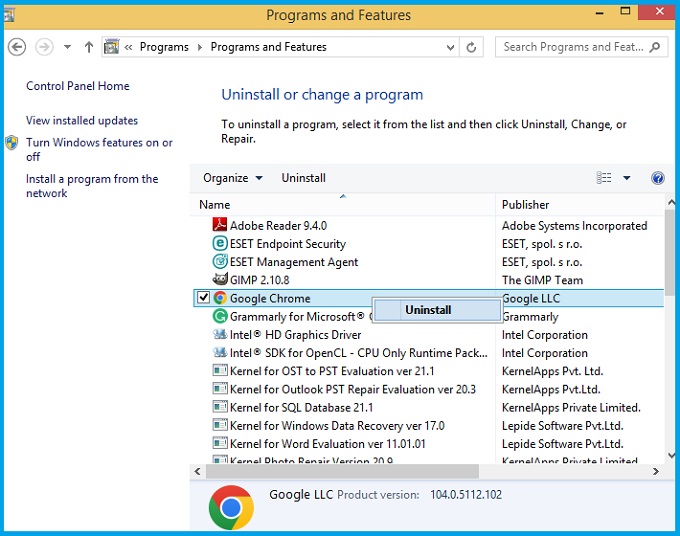The width and height of the screenshot is (680, 536).
Task: Open Install a program from the network
Action: [x=92, y=186]
